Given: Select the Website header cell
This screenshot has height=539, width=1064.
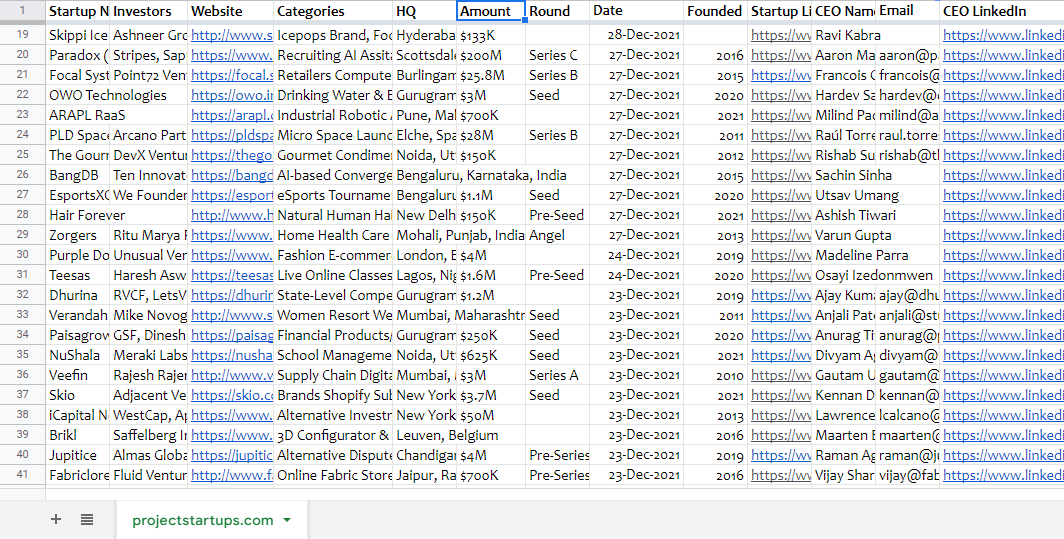Looking at the screenshot, I should [231, 11].
